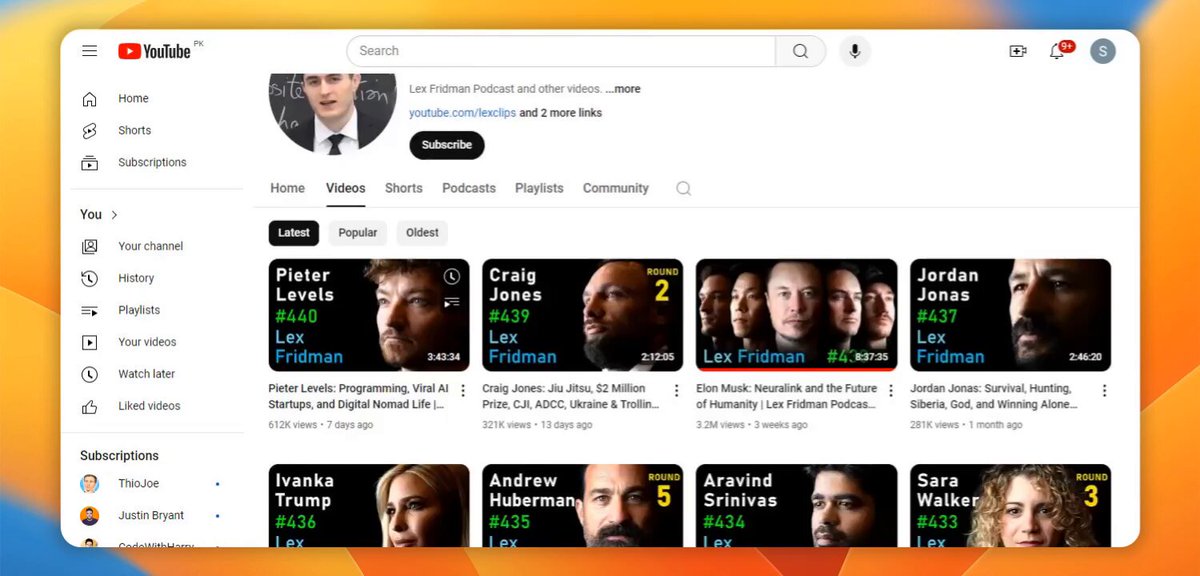Open the 'and 2 more links' text
The height and width of the screenshot is (576, 1200).
point(561,113)
